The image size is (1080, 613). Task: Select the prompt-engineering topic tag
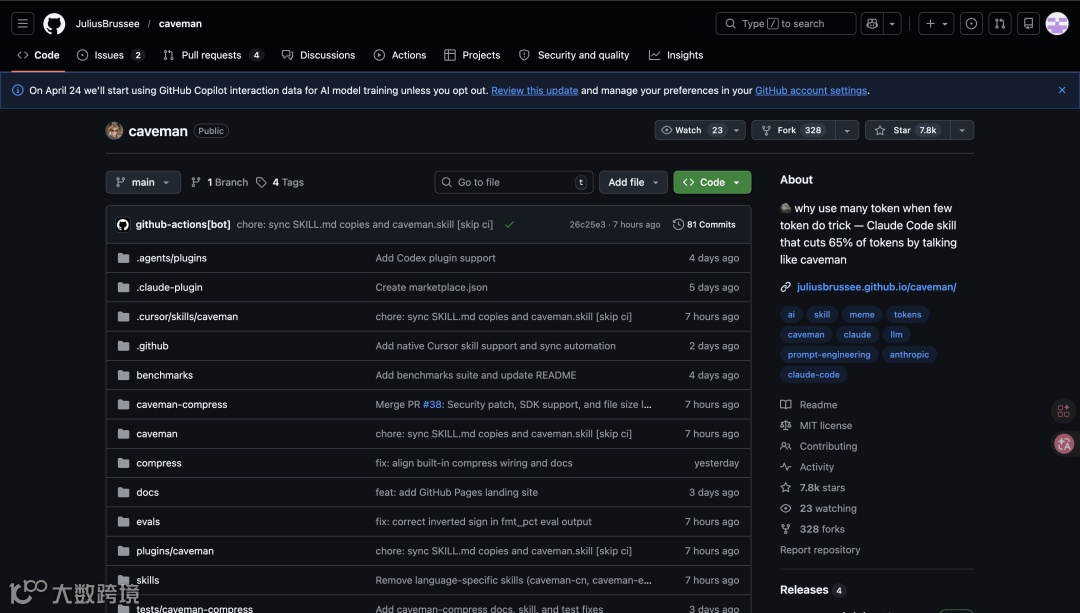pos(829,354)
